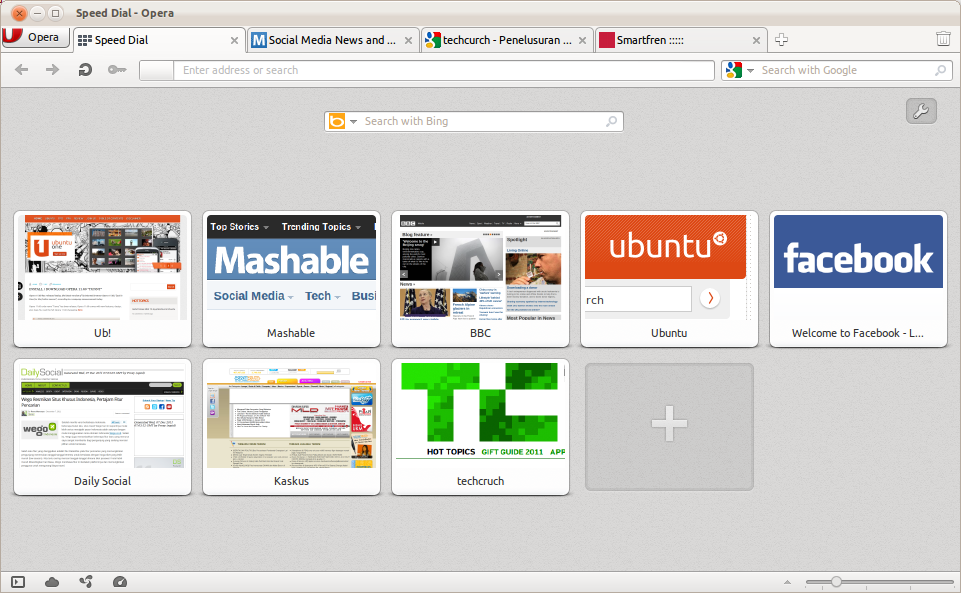Go back with the back arrow
961x593 pixels.
click(21, 70)
